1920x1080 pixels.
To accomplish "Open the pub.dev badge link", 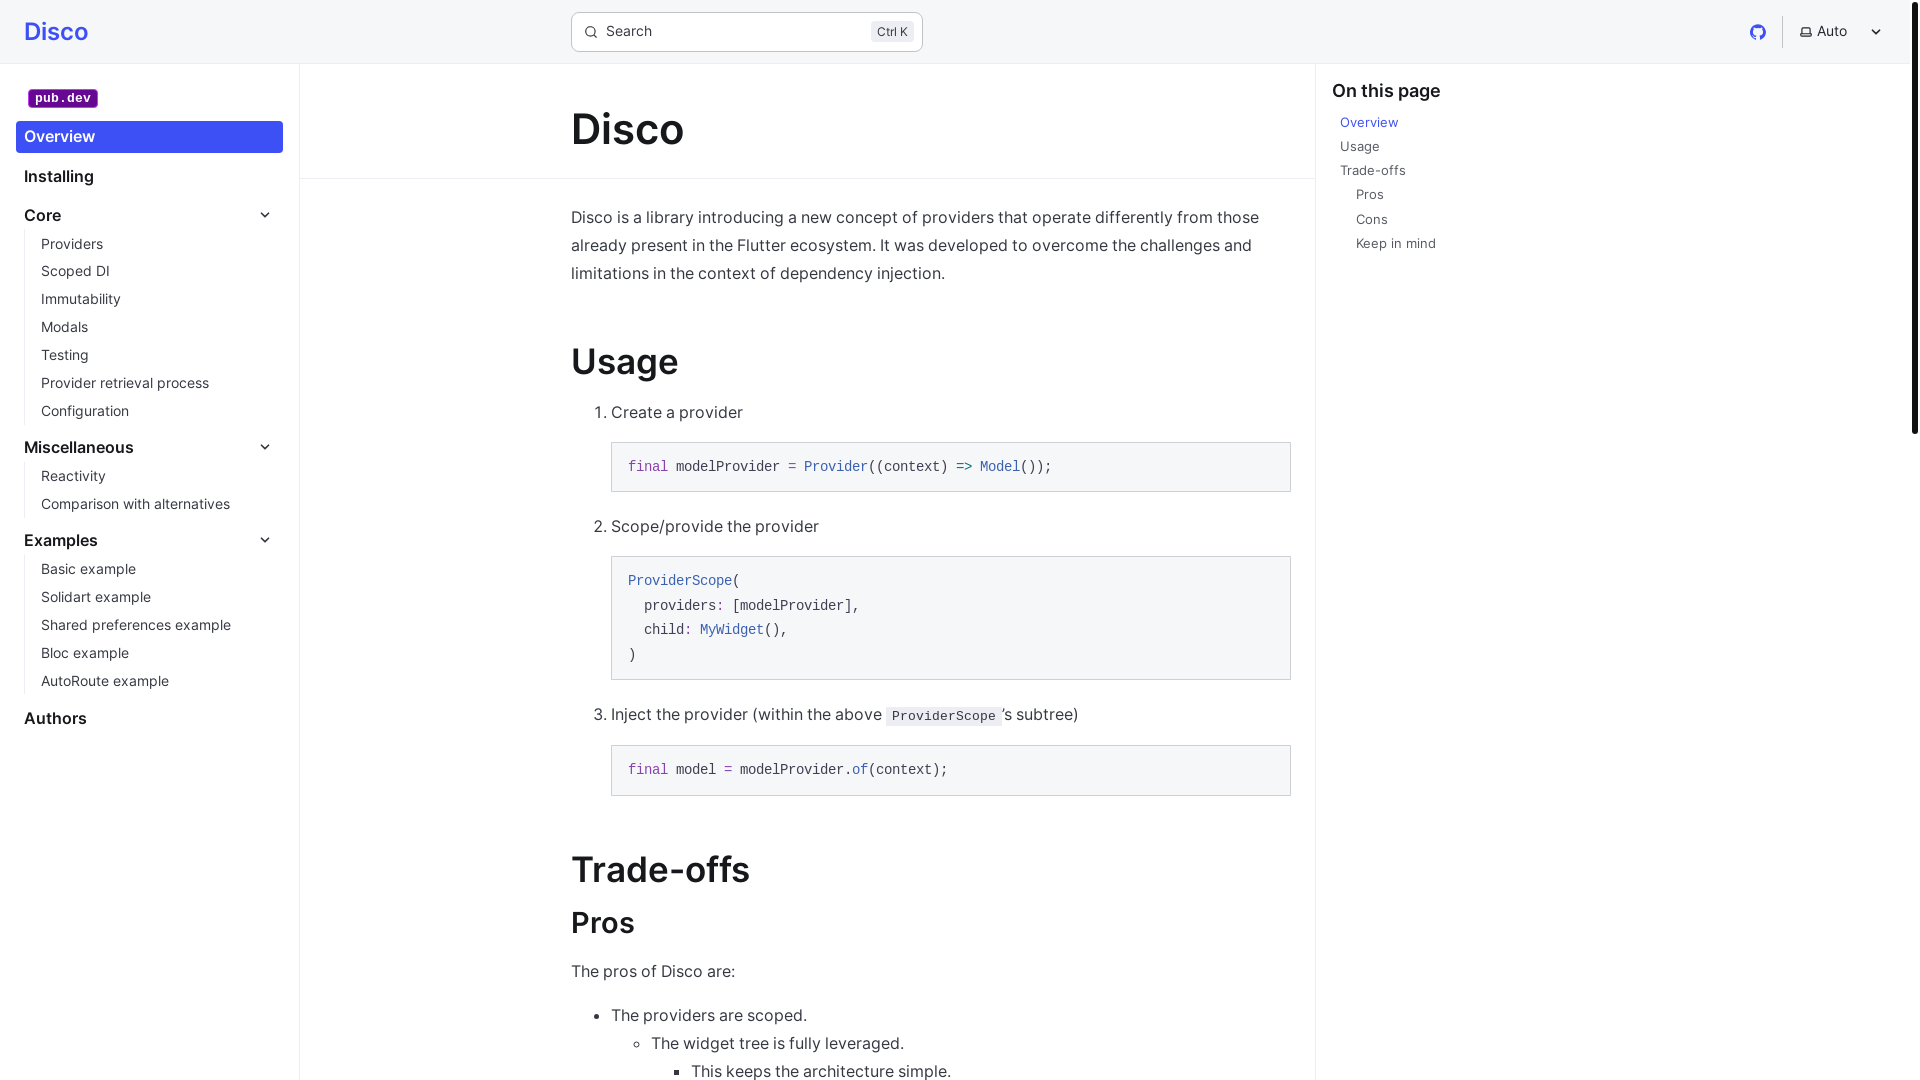I will (x=63, y=98).
